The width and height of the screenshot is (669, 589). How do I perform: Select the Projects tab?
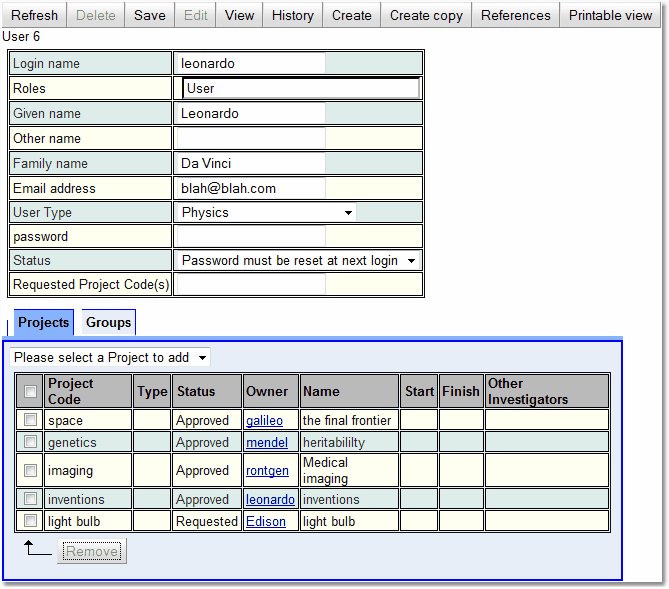(x=43, y=322)
